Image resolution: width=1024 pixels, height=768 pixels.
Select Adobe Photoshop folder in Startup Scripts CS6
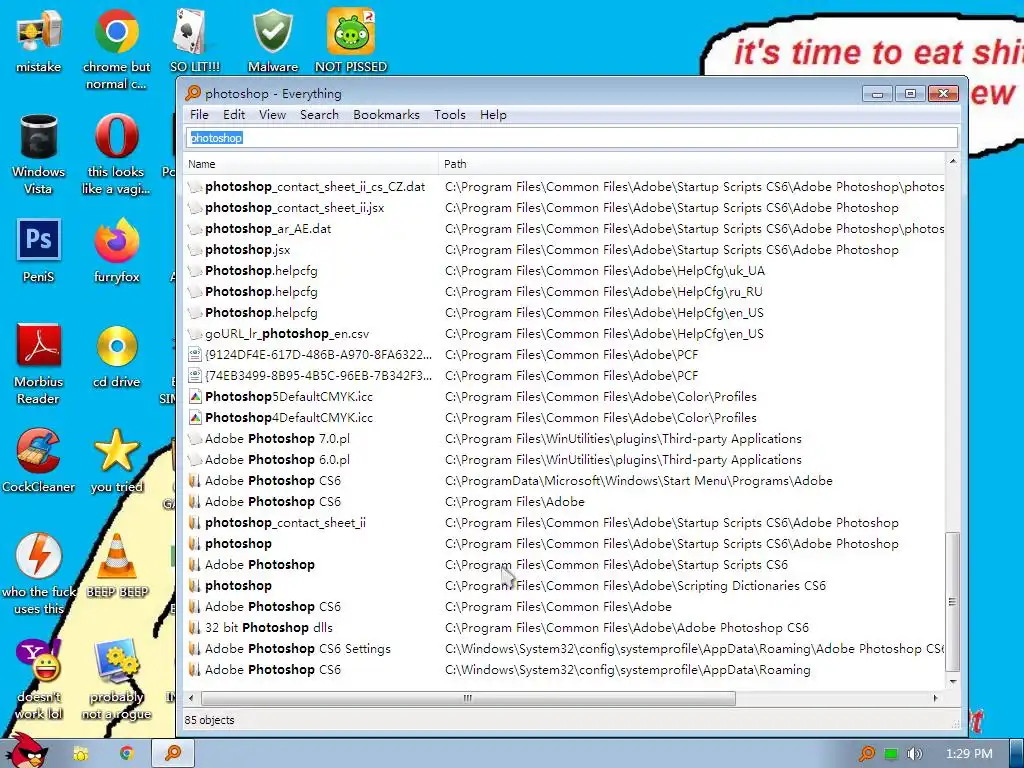coord(565,564)
